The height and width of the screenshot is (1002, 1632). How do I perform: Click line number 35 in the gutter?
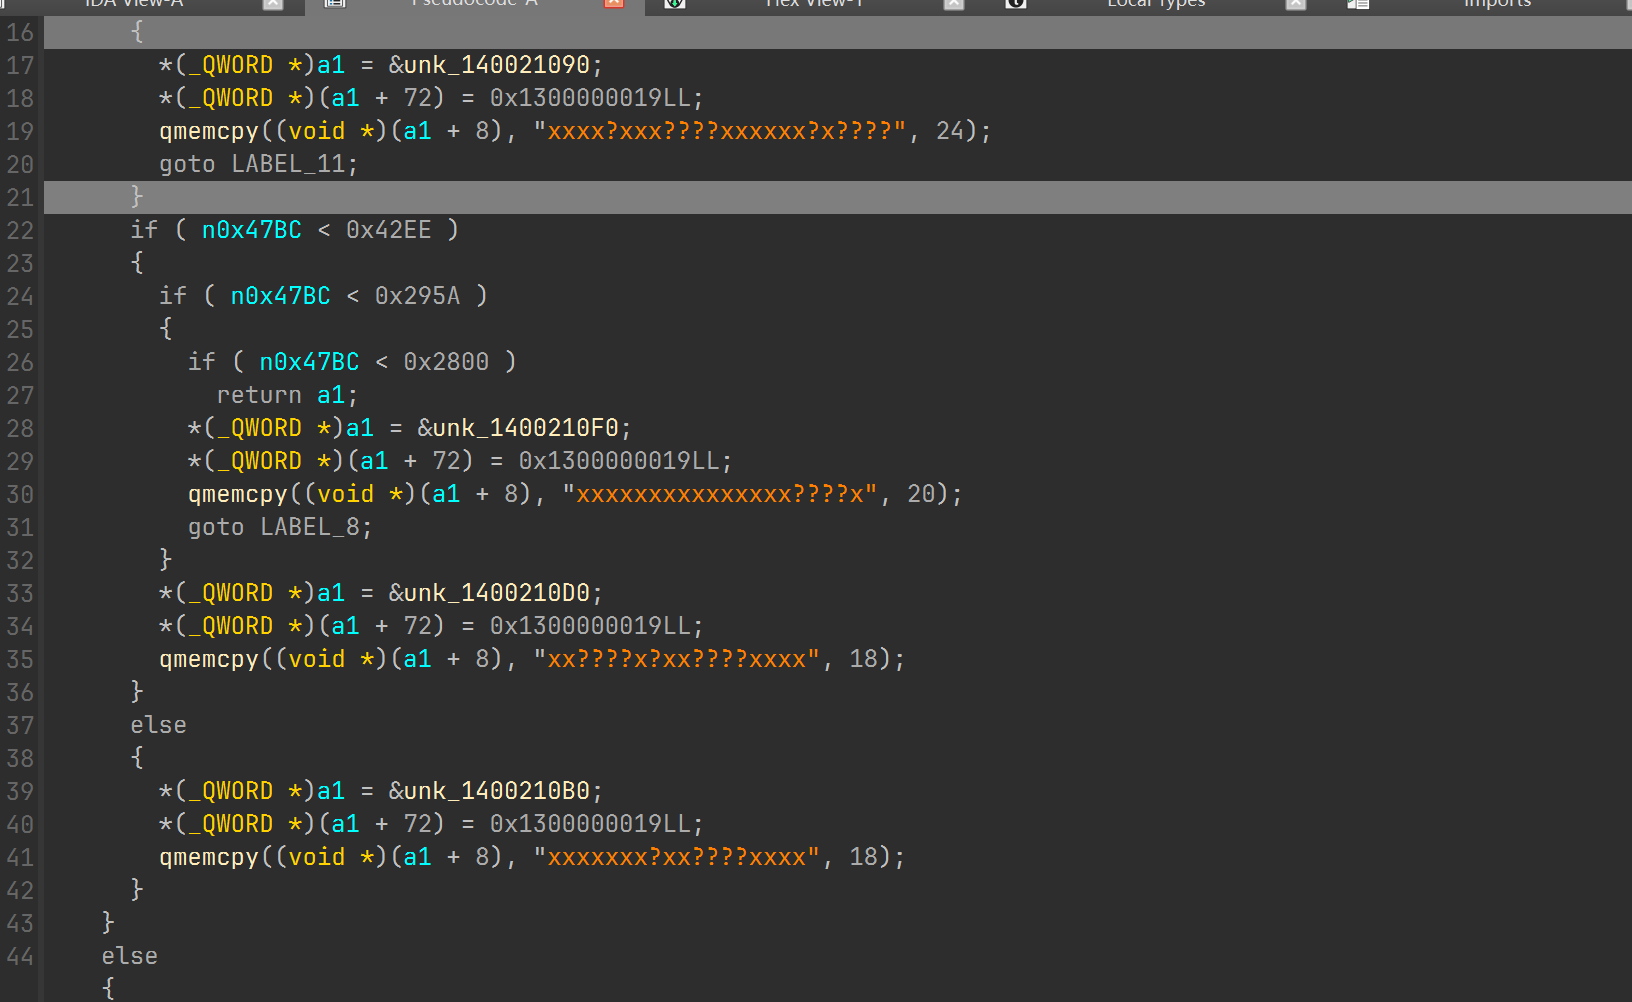point(20,659)
